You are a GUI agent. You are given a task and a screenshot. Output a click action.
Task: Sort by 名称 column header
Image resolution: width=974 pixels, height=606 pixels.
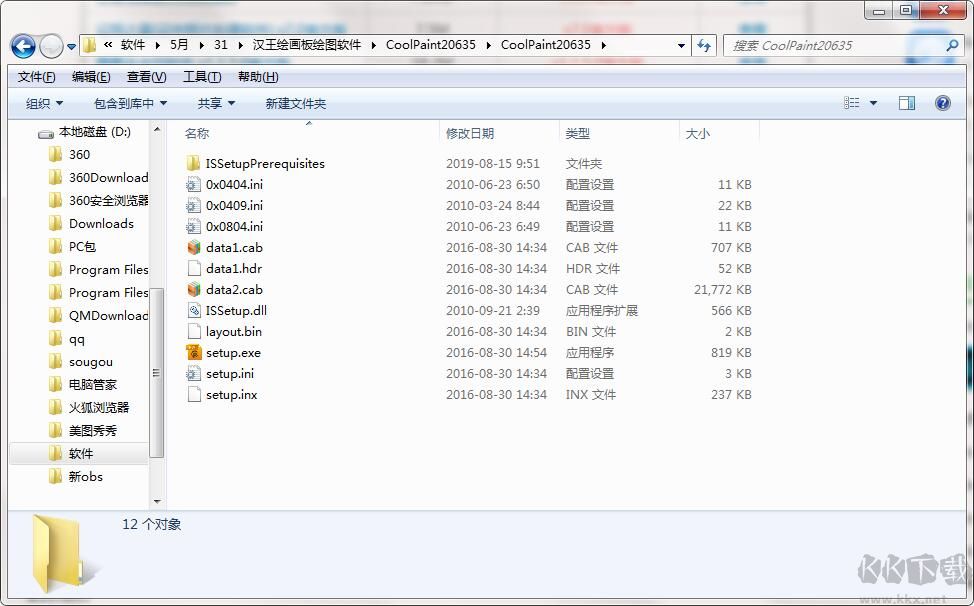tap(197, 133)
